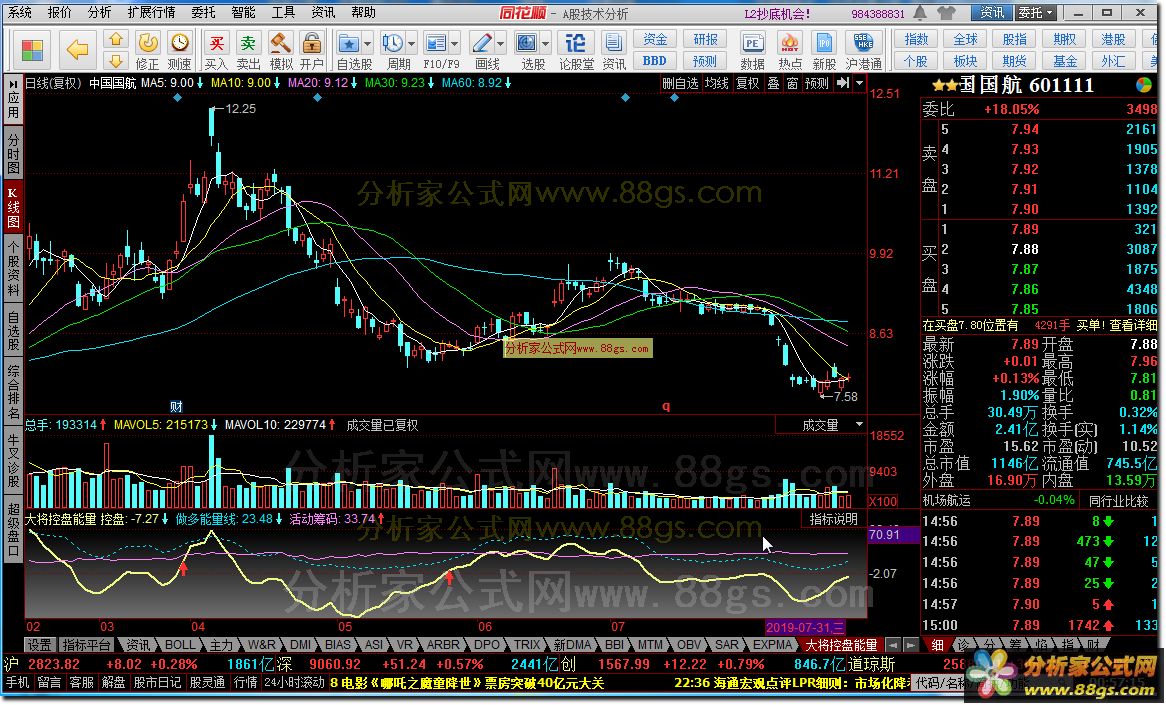Click the BBD button
Image resolution: width=1166 pixels, height=705 pixels.
655,61
